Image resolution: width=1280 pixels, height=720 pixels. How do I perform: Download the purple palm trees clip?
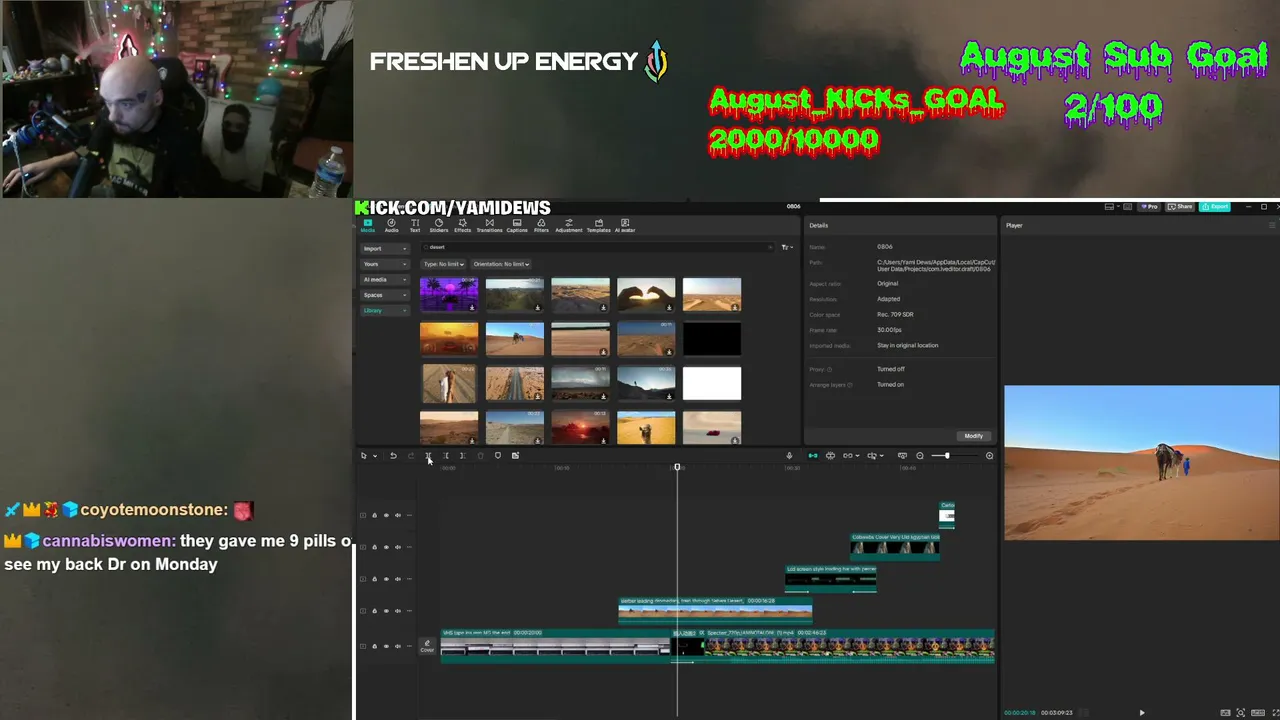472,307
